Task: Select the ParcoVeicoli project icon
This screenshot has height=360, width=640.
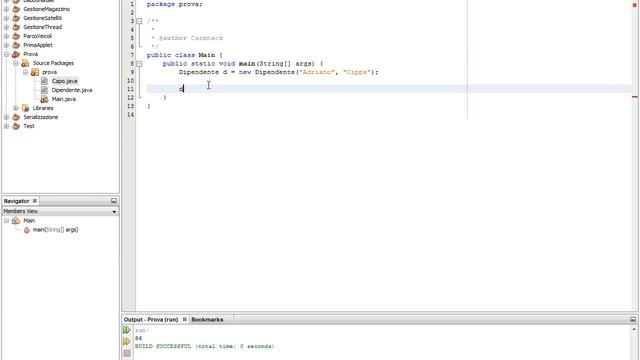Action: (x=16, y=36)
